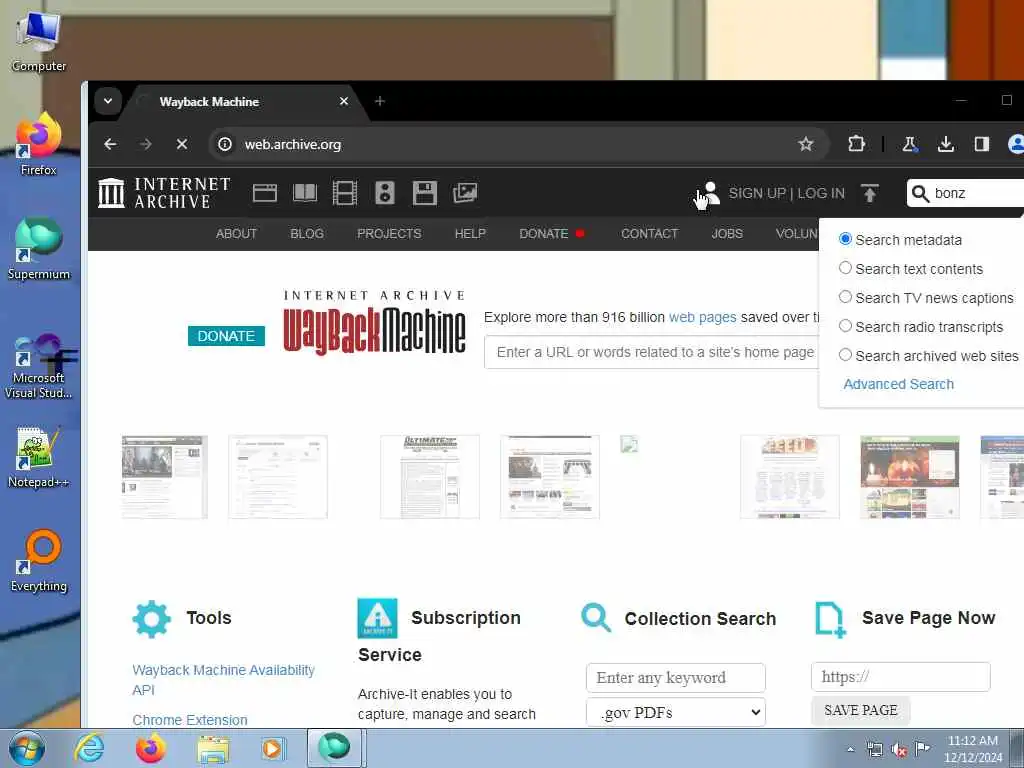The height and width of the screenshot is (768, 1024).
Task: Bookmark this page with star icon
Action: click(806, 144)
